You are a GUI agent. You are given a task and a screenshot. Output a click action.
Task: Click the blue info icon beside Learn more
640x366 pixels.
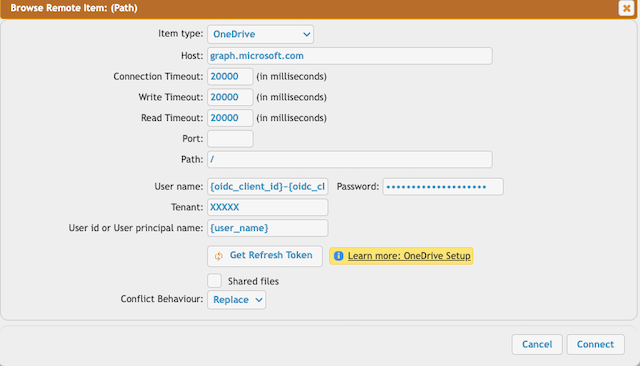[x=338, y=256]
